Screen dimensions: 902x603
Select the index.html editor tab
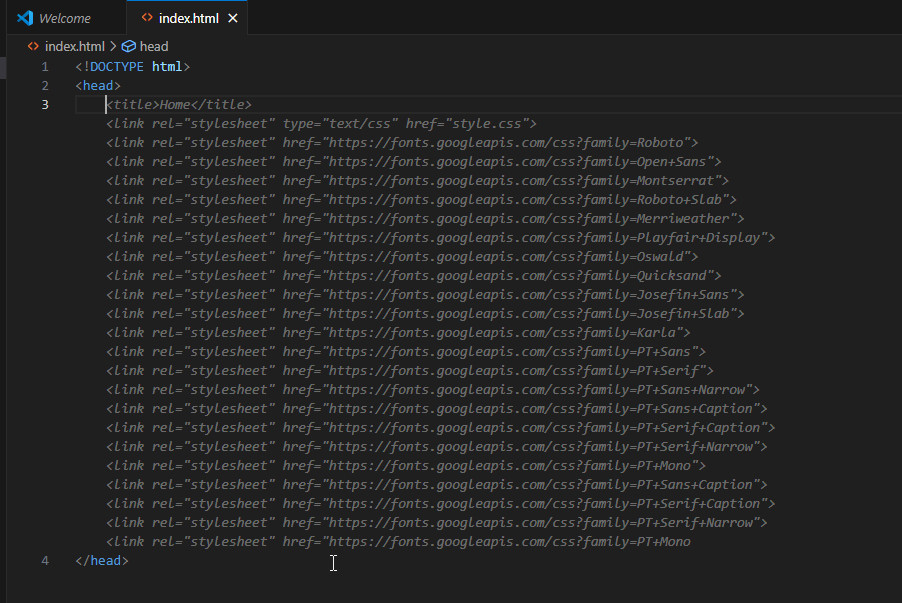pos(188,18)
